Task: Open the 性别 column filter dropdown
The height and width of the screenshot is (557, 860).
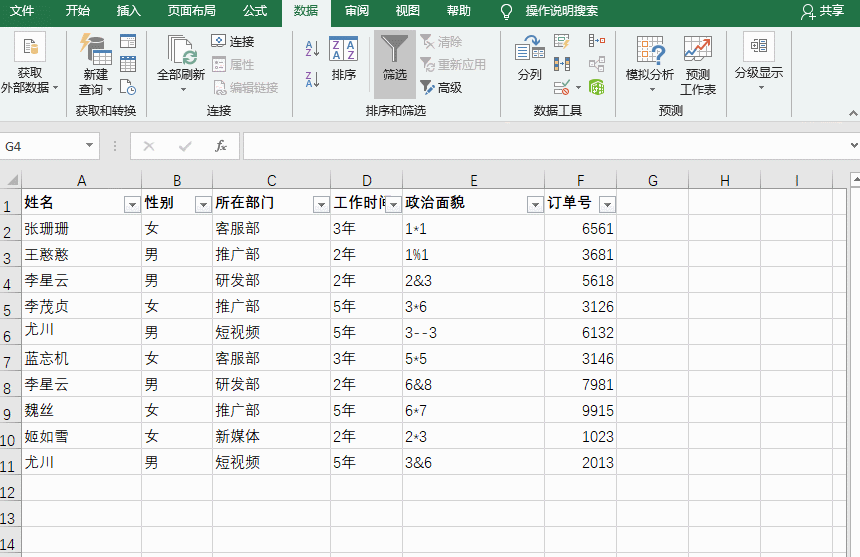Action: [x=203, y=204]
